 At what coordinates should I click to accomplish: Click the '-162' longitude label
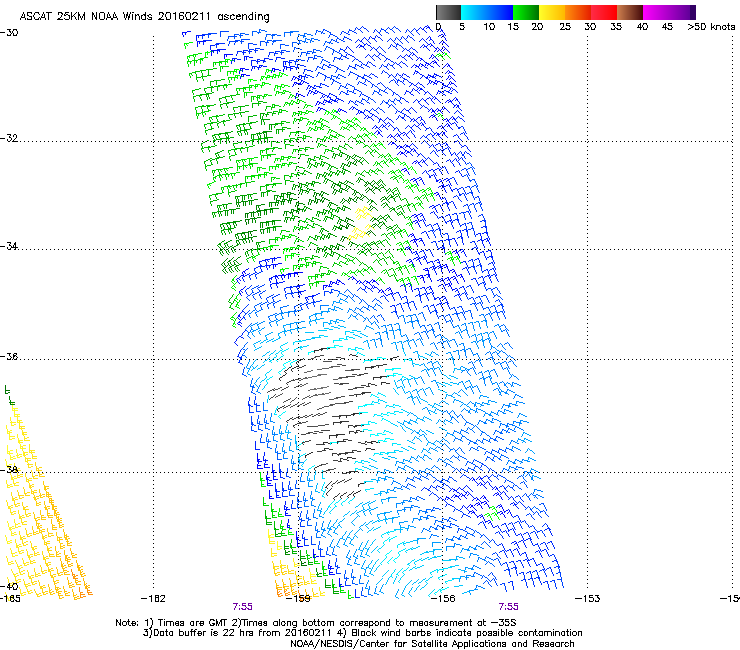pyautogui.click(x=153, y=599)
